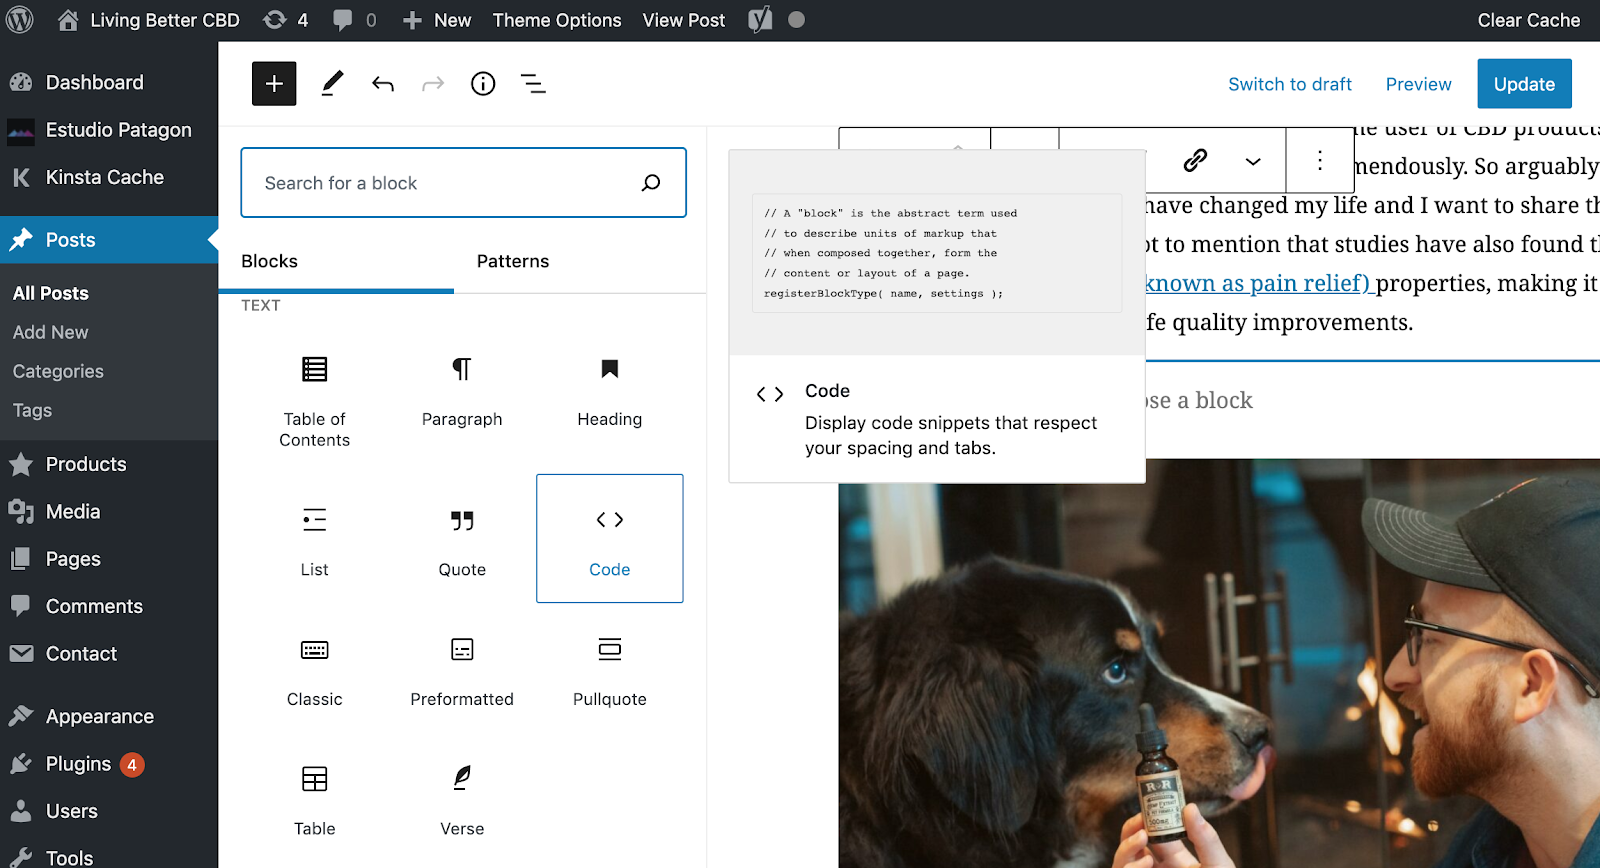Screen dimensions: 1600x868
Task: Insert a Code block
Action: pyautogui.click(x=610, y=538)
